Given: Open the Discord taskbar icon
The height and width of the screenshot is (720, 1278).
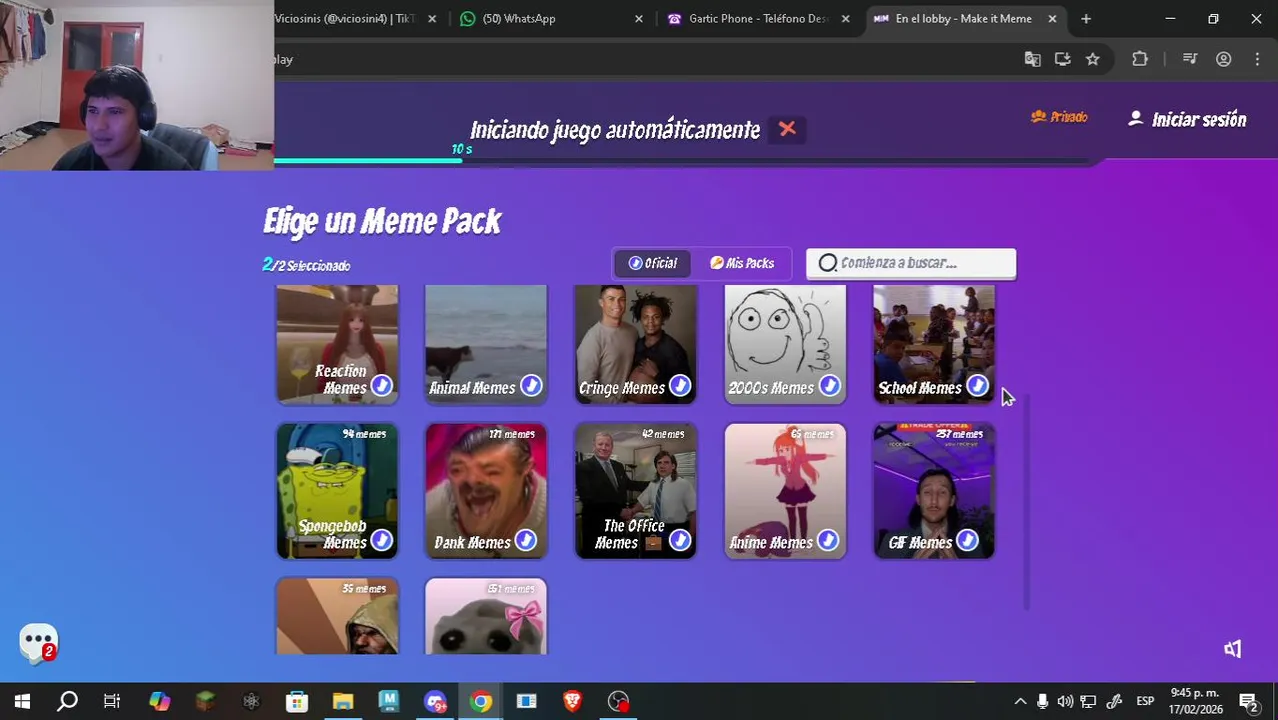Looking at the screenshot, I should tap(435, 701).
